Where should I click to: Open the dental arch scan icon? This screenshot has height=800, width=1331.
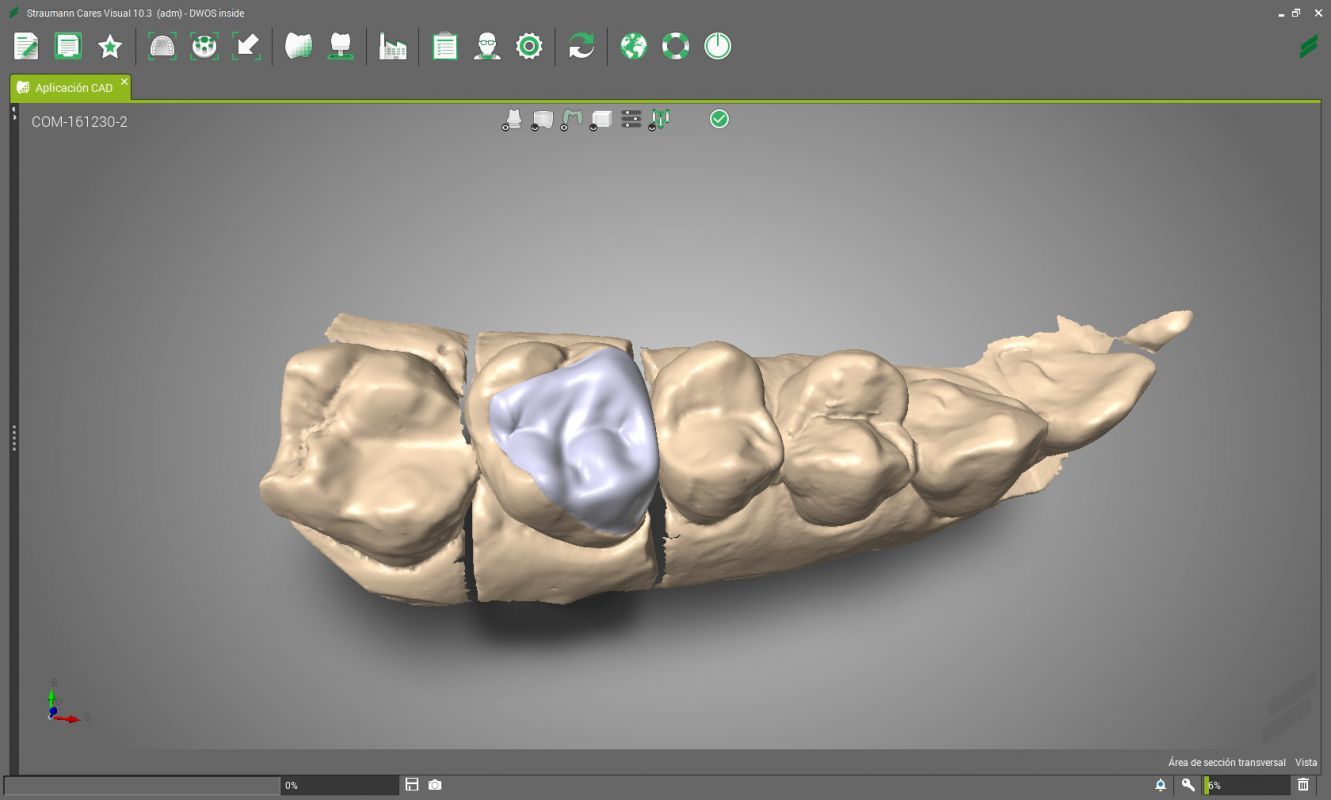click(162, 46)
